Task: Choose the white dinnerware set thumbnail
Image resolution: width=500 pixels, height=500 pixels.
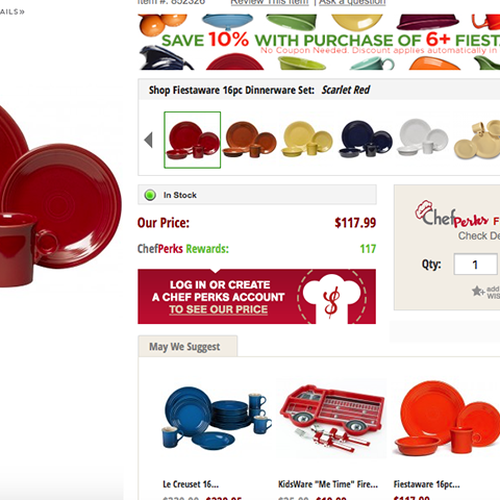Action: 423,137
